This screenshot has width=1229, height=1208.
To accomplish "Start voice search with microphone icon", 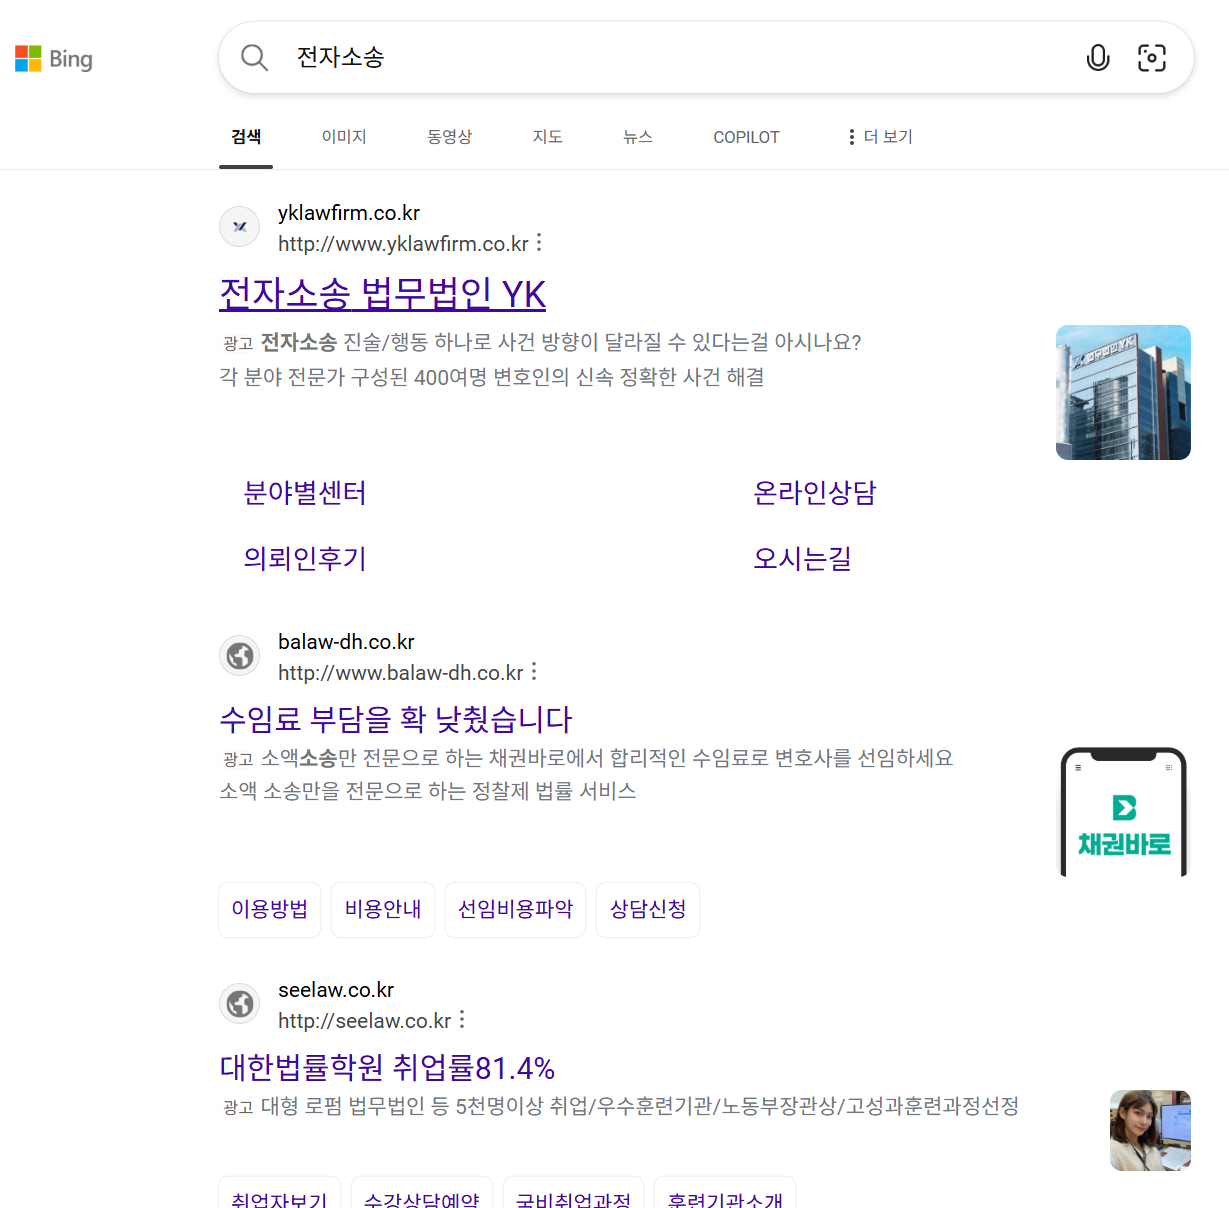I will (1098, 58).
